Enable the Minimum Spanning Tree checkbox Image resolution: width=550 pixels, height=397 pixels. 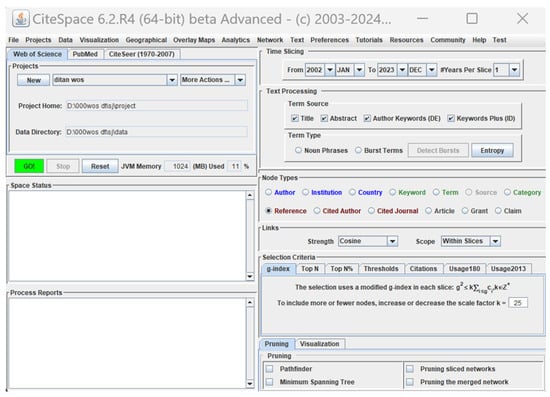tap(269, 382)
